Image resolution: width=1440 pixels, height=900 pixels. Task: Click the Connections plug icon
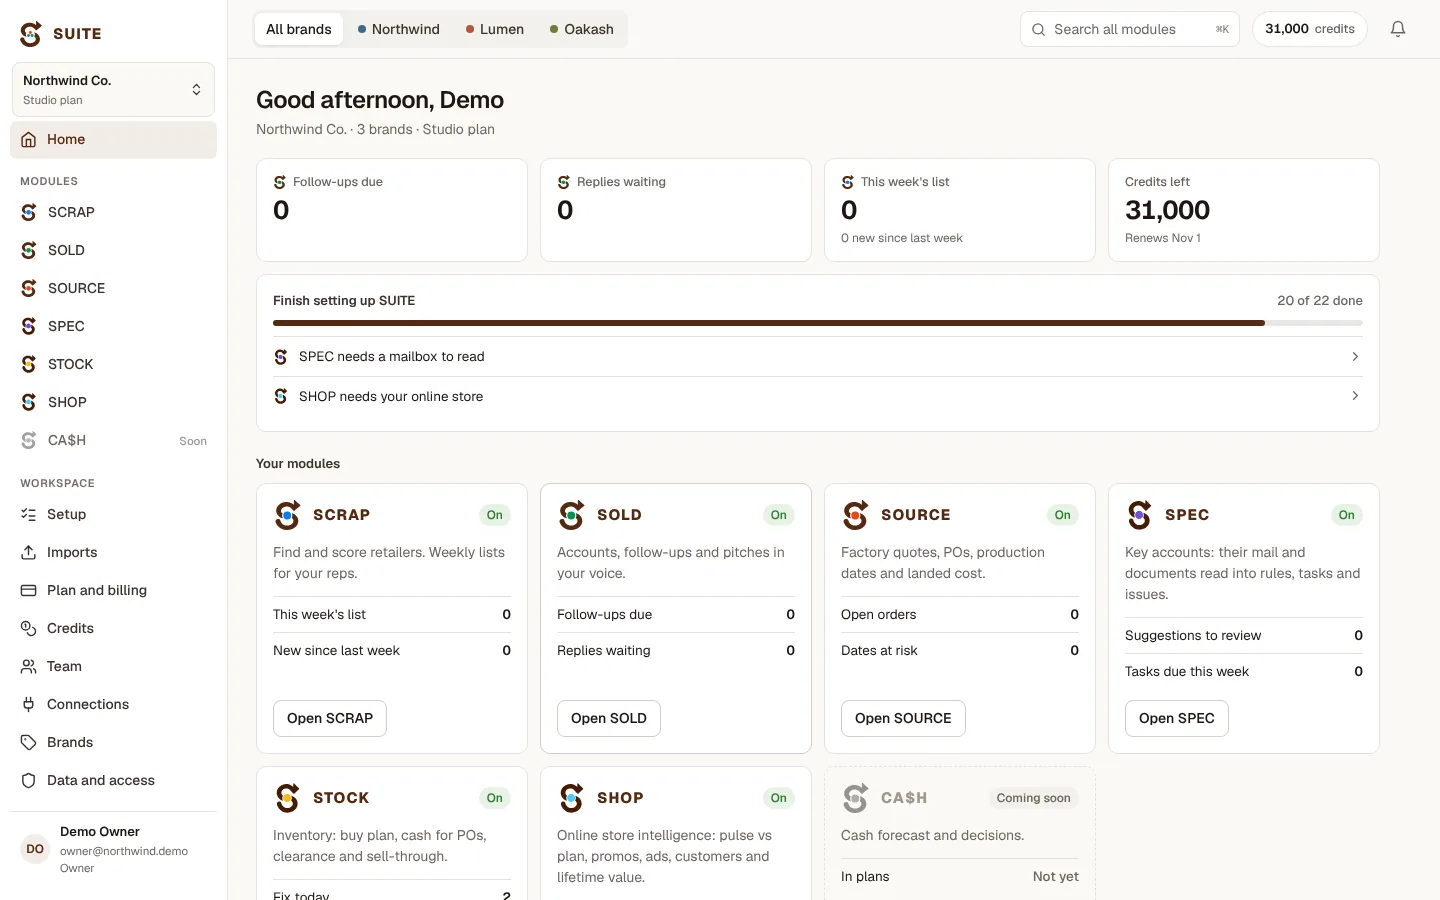pos(29,704)
